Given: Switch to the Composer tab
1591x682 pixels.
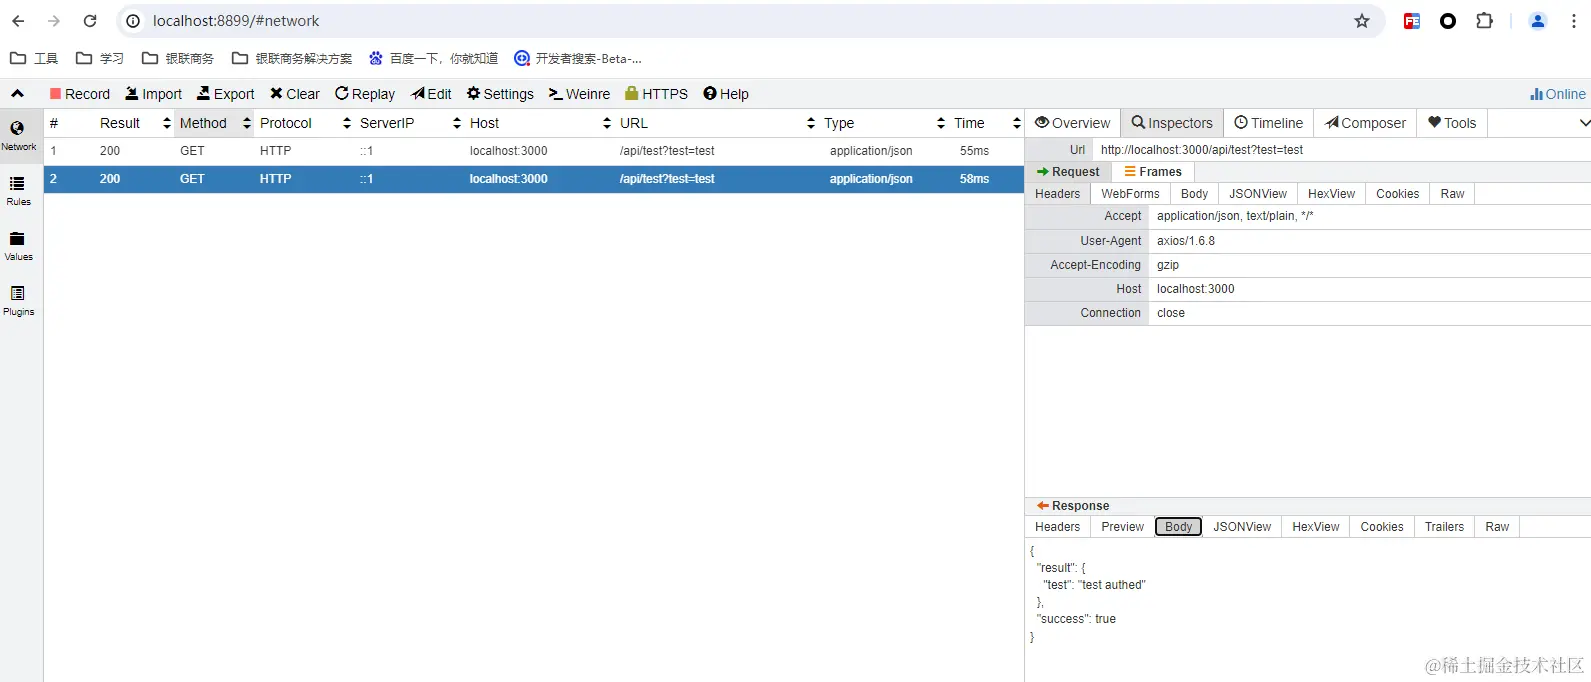Looking at the screenshot, I should (x=1365, y=123).
